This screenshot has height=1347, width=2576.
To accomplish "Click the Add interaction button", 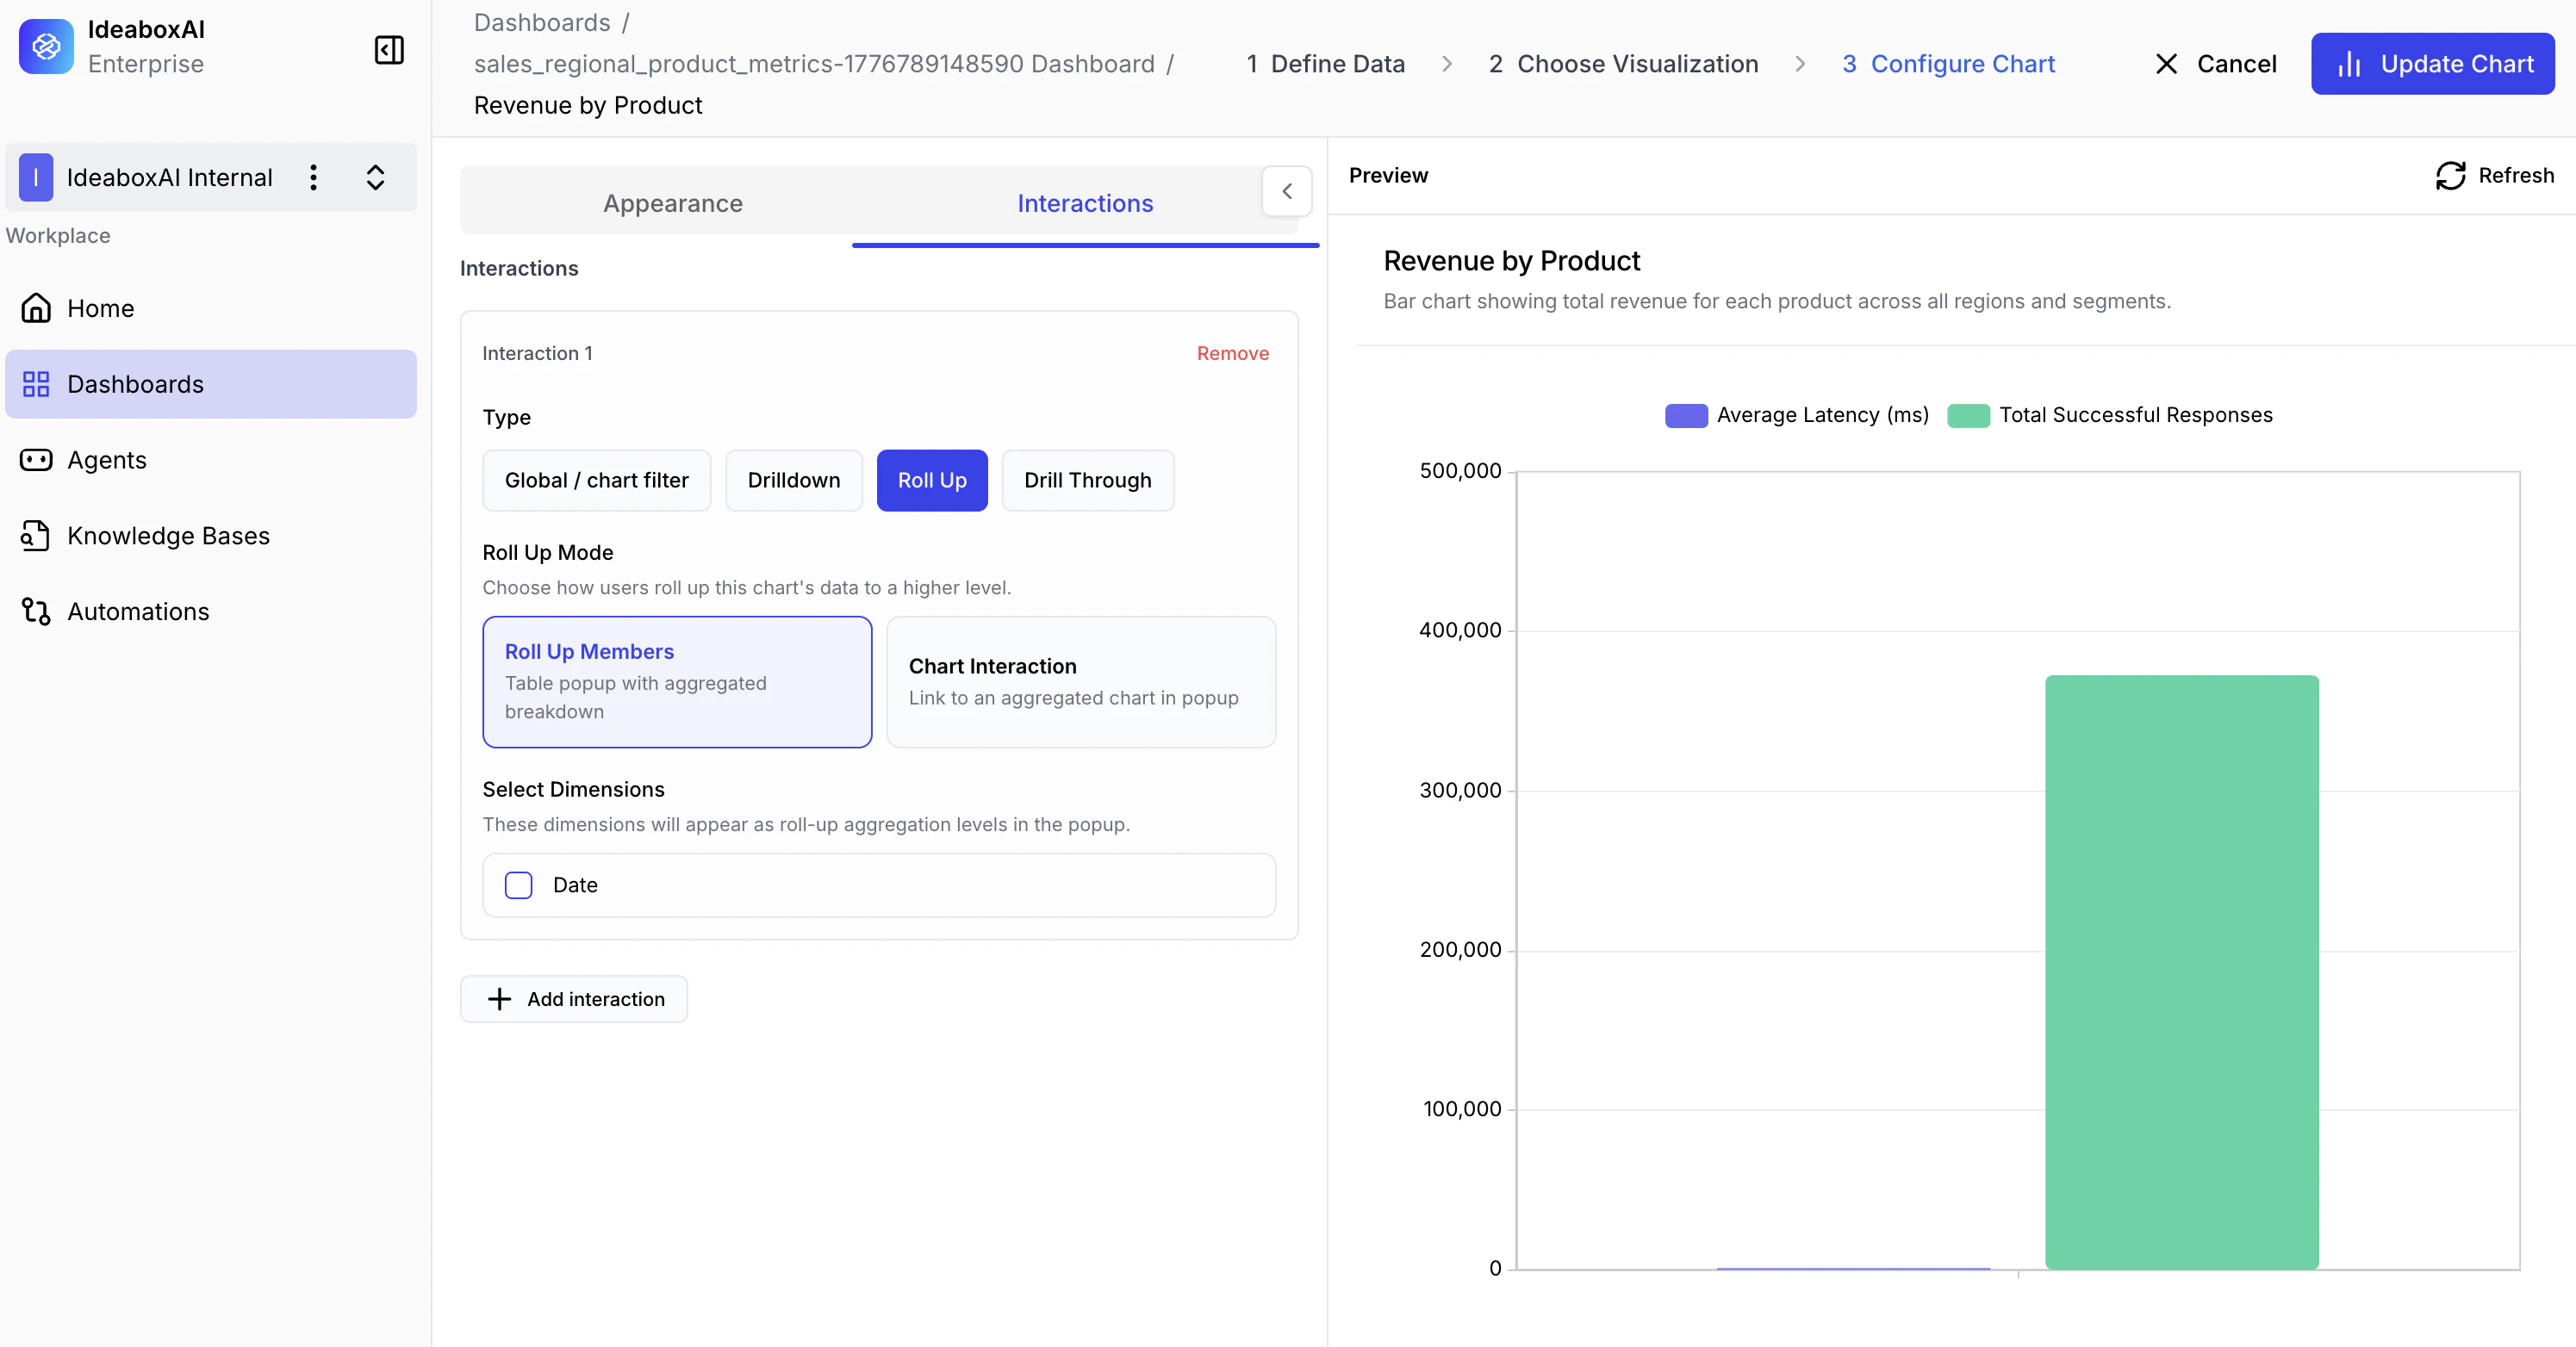I will tap(574, 999).
